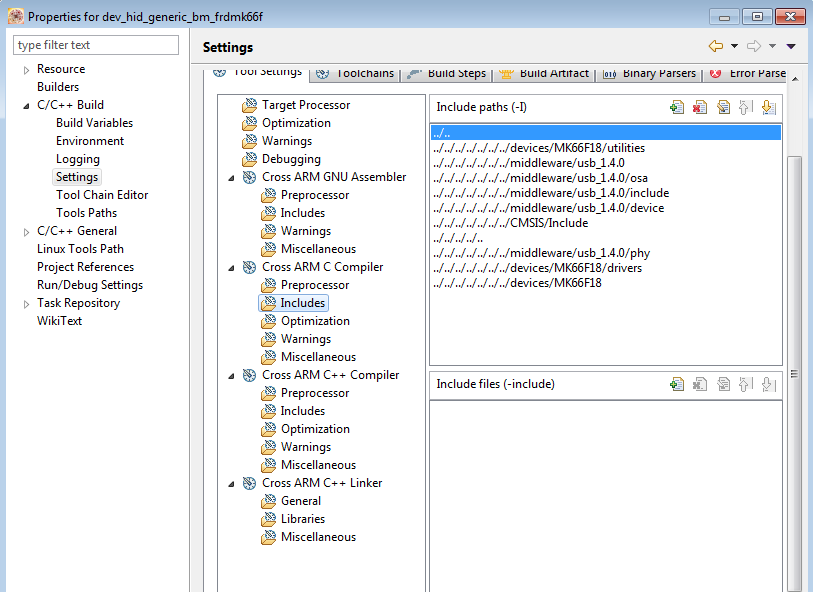Open Environment page
This screenshot has height=592, width=813.
90,141
